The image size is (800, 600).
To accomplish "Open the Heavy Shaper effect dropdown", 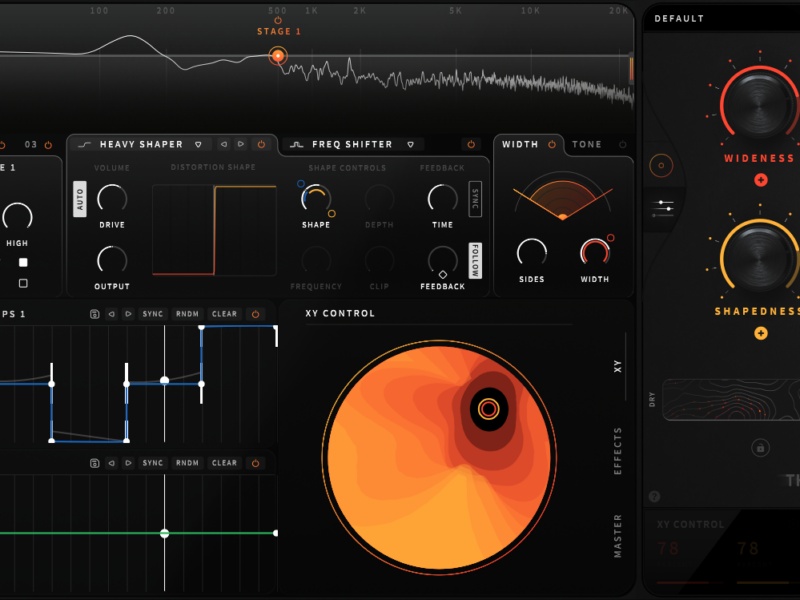I will (x=198, y=145).
